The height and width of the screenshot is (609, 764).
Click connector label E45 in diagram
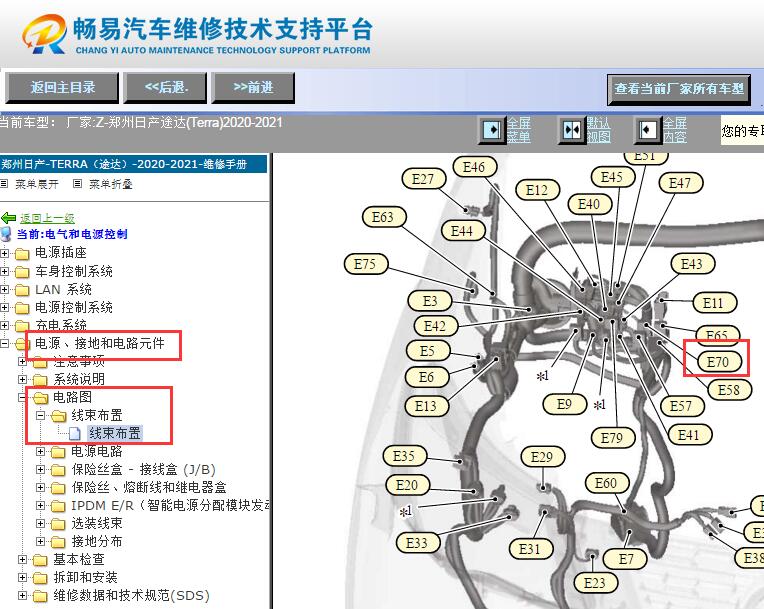(x=612, y=177)
